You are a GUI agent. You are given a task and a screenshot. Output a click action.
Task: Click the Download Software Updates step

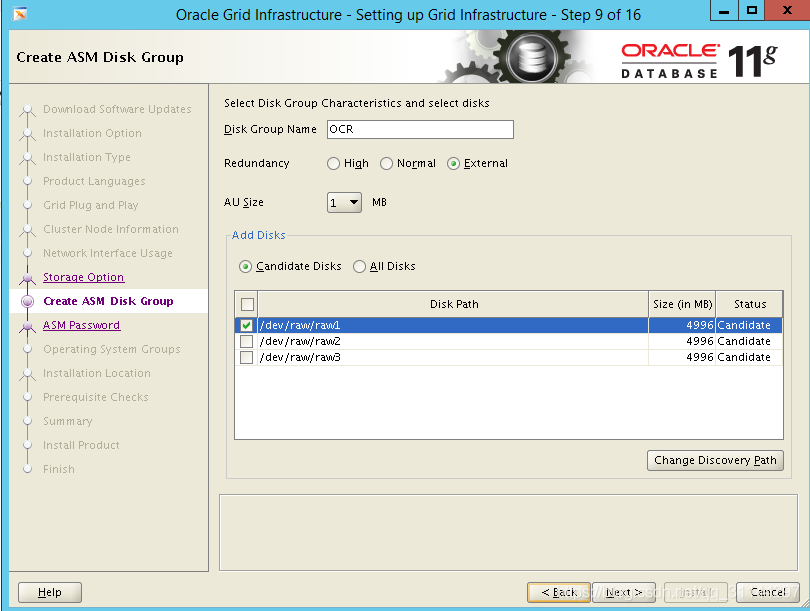pos(117,109)
